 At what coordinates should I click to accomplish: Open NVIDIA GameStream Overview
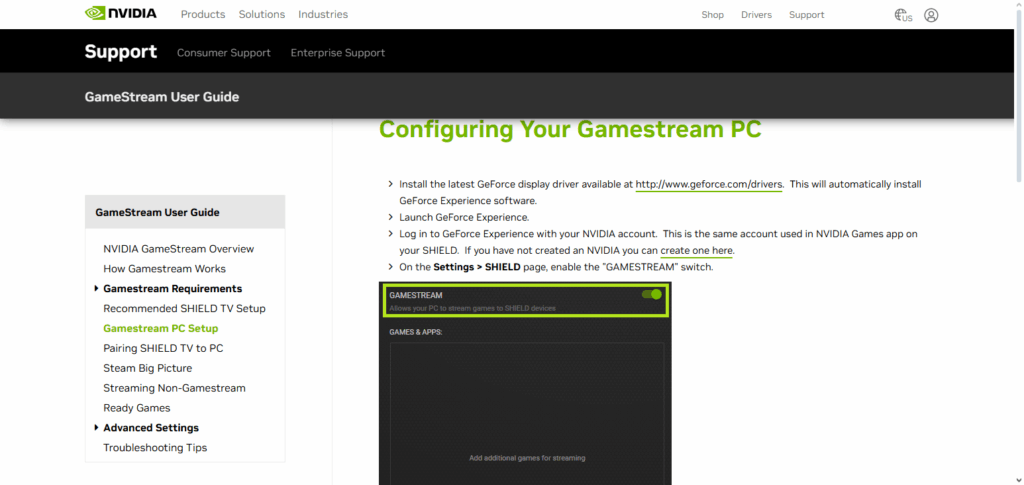179,249
